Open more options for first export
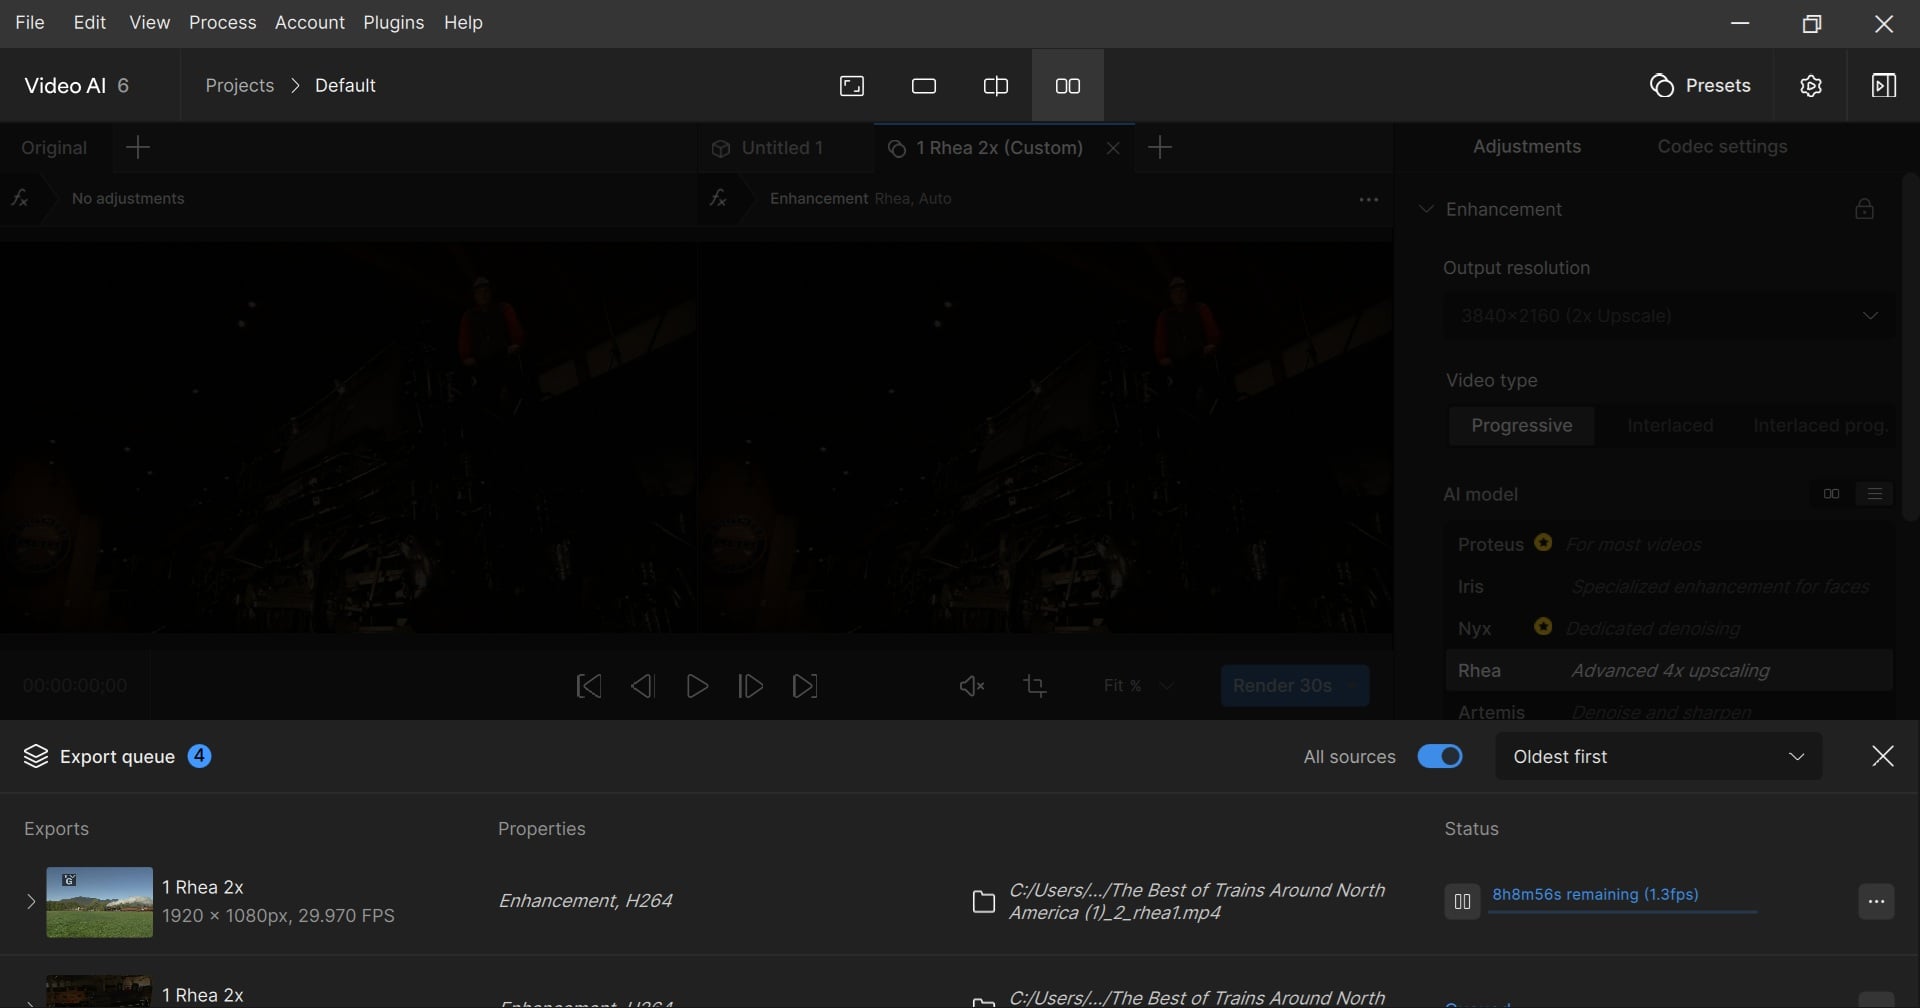This screenshot has width=1920, height=1008. coord(1876,902)
